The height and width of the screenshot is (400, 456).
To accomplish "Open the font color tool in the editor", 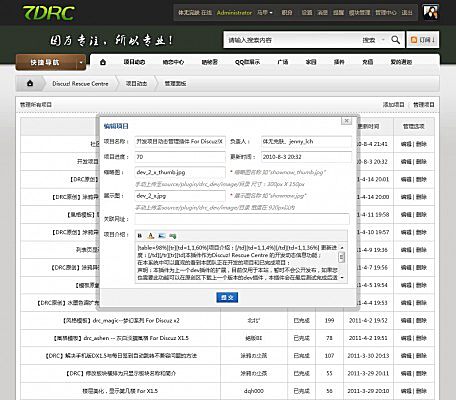I will [151, 236].
